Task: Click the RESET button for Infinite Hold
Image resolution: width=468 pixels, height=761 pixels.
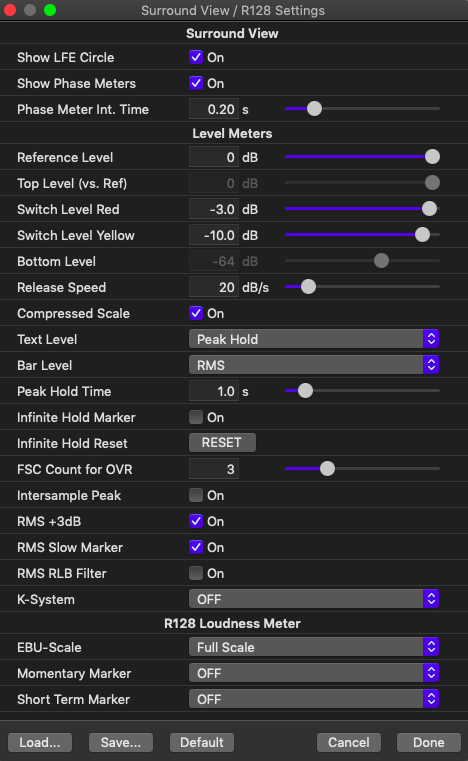Action: pyautogui.click(x=222, y=443)
